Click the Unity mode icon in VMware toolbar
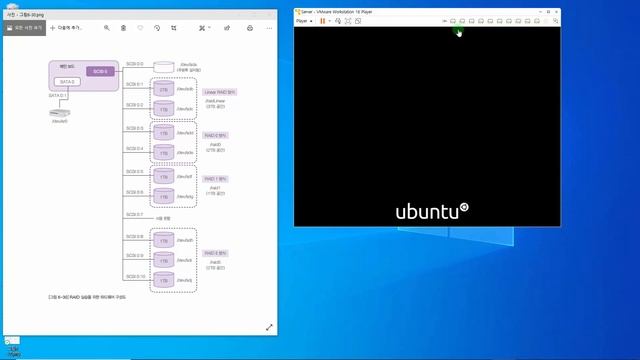Image resolution: width=640 pixels, height=360 pixels. 358,21
